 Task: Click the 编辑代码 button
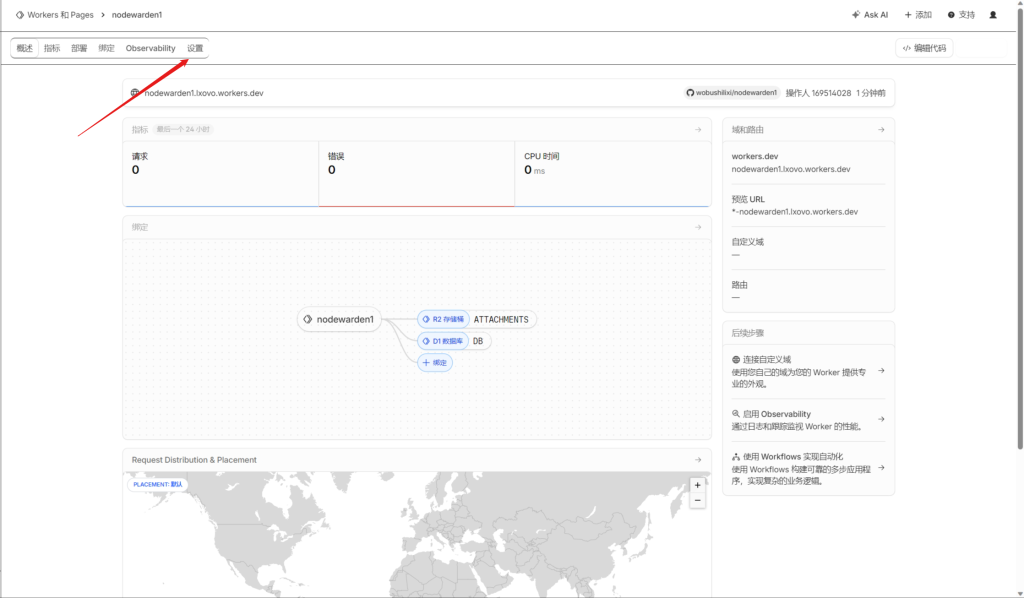[923, 48]
